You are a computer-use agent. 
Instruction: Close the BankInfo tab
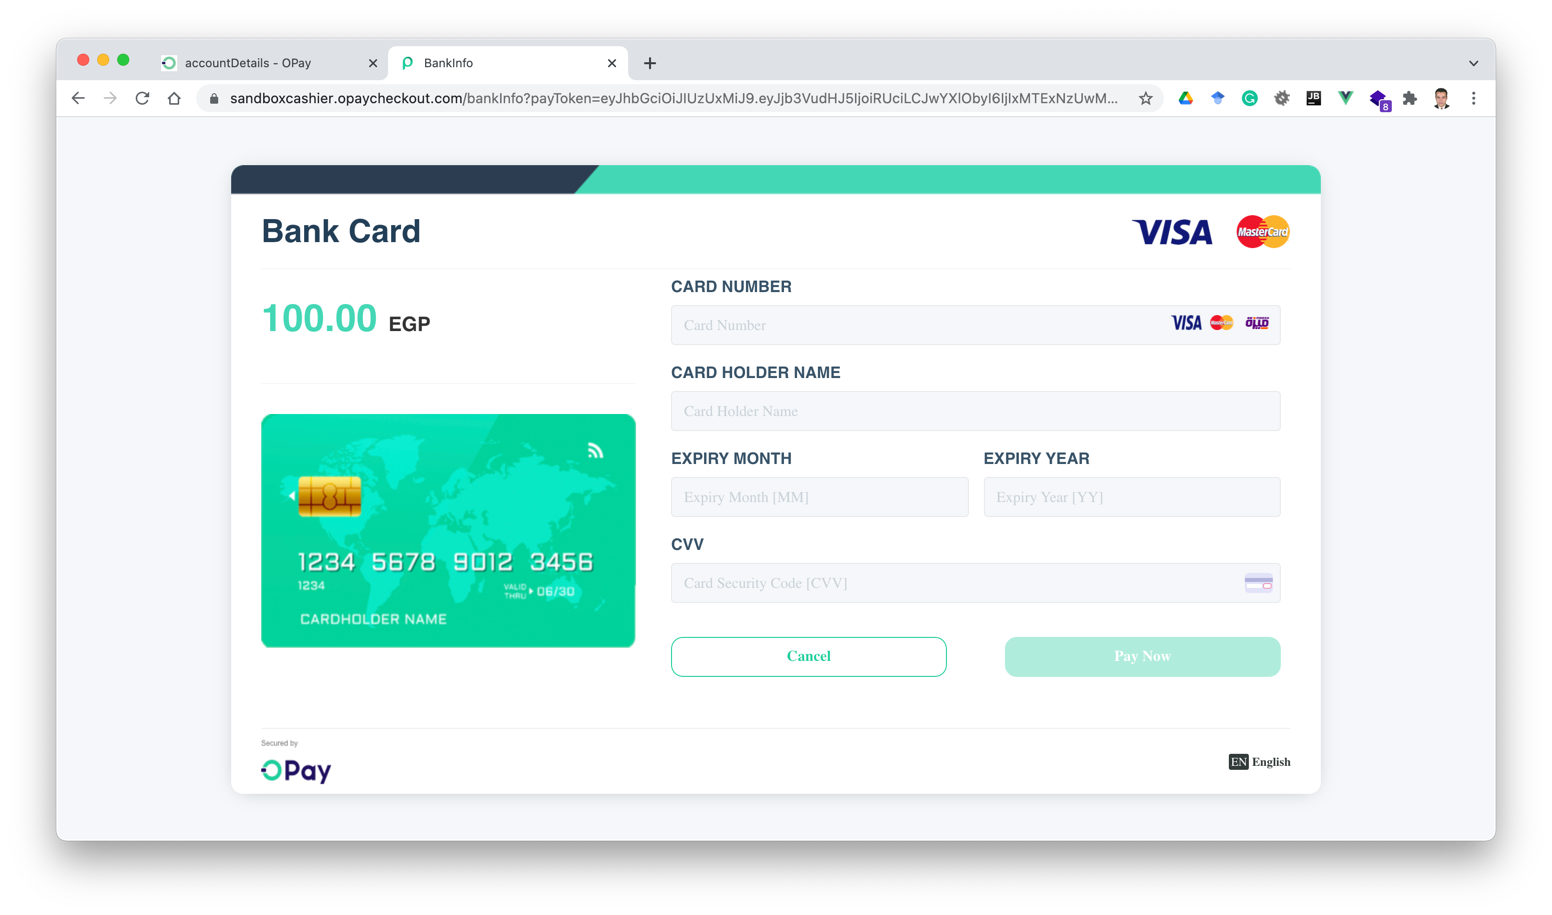point(612,63)
